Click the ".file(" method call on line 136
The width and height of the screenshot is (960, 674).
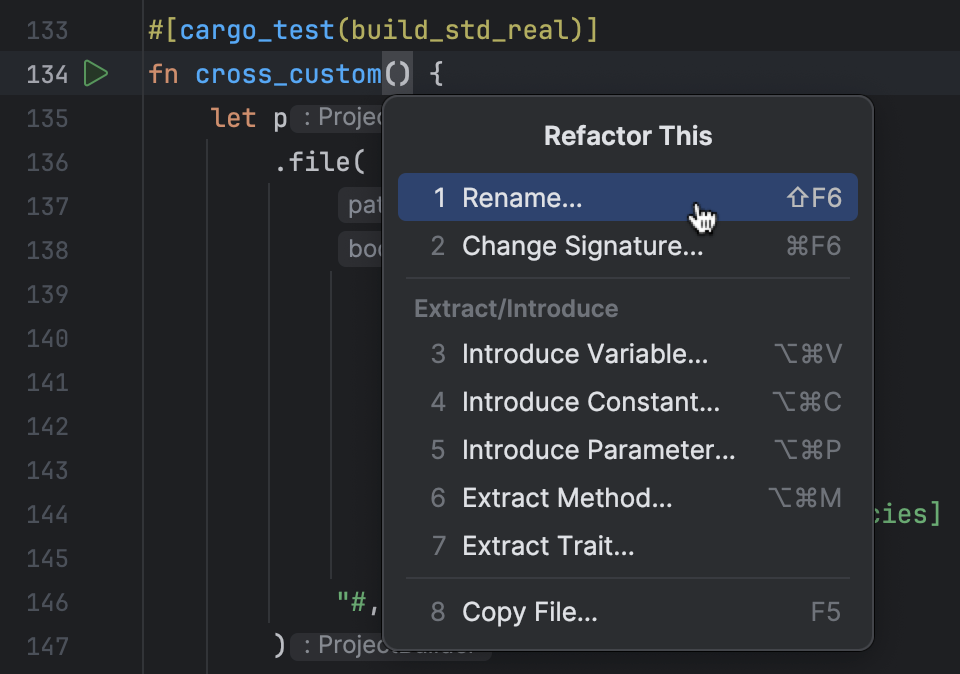pyautogui.click(x=310, y=161)
